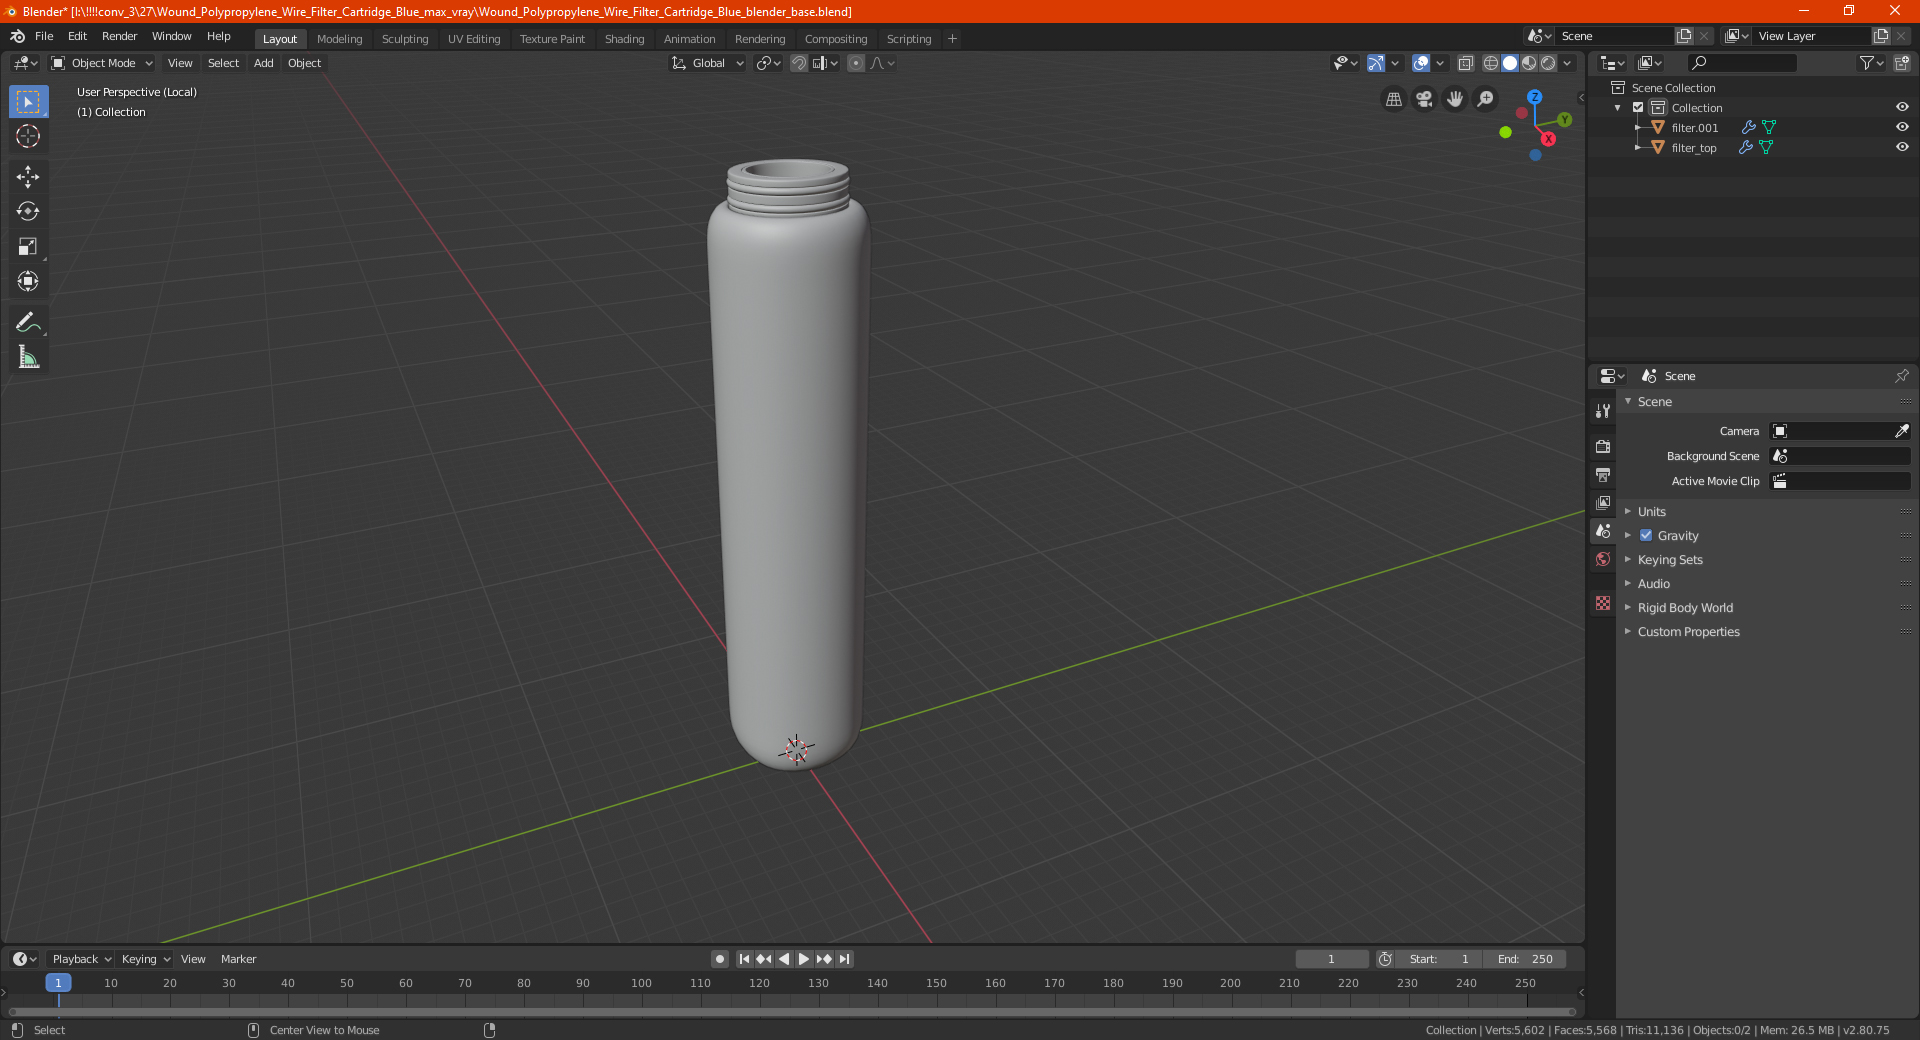Open the Tool properties tab
The image size is (1920, 1040).
[x=1603, y=411]
